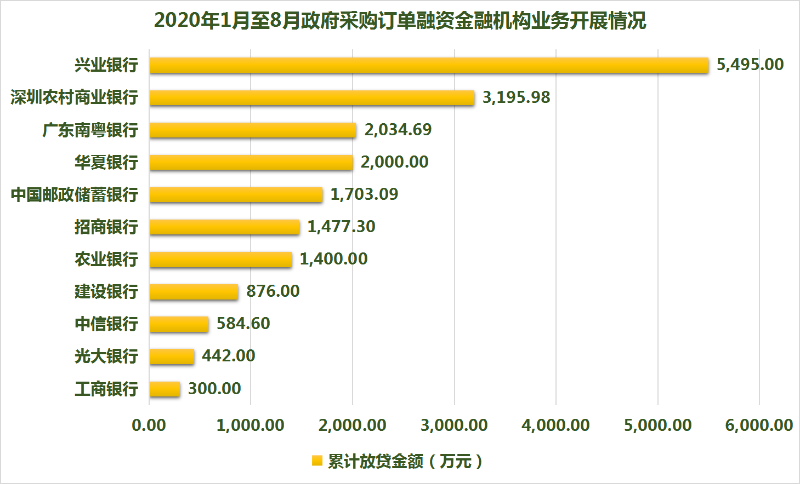This screenshot has width=800, height=484.
Task: Select data label 1,477.30
Action: pyautogui.click(x=341, y=226)
